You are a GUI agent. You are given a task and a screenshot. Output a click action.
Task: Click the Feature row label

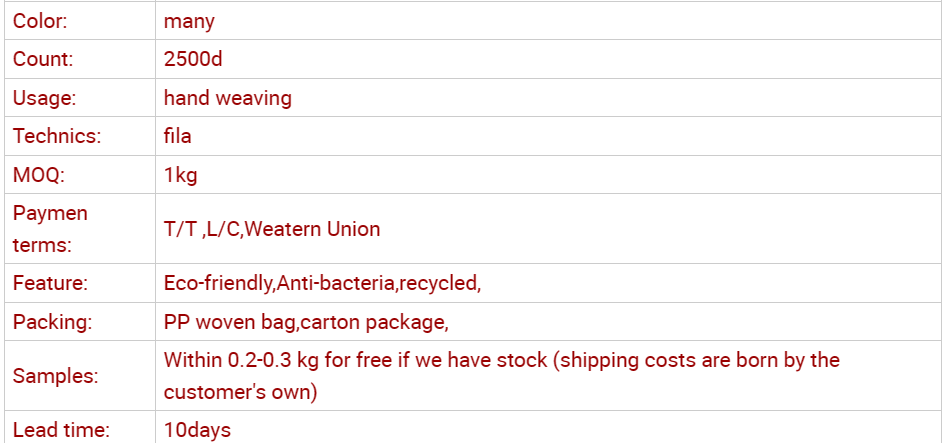click(x=50, y=283)
